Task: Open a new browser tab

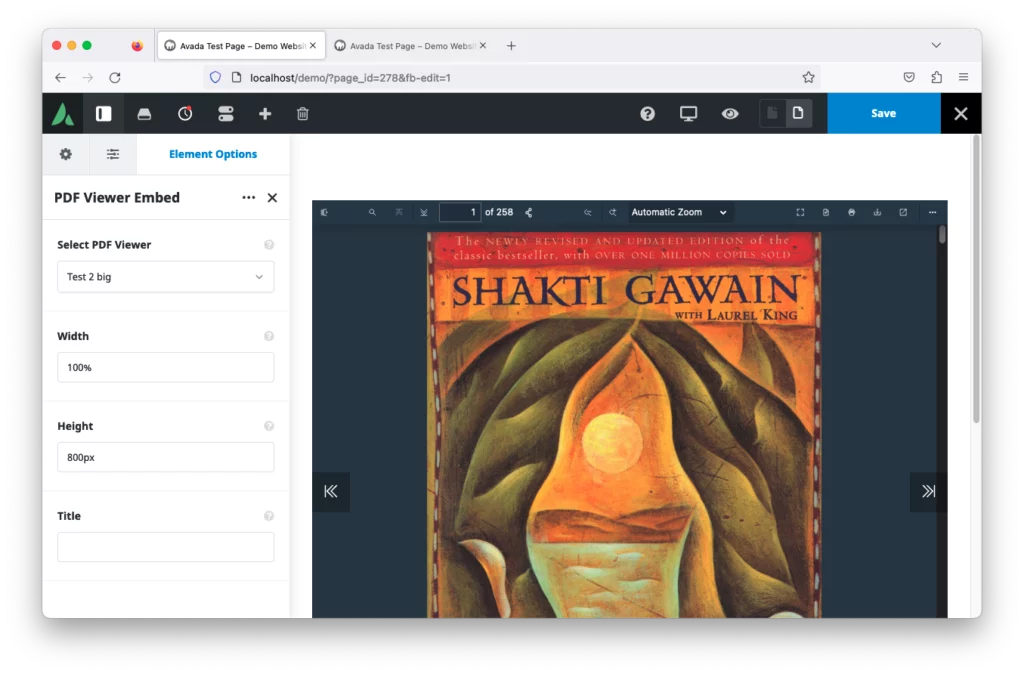Action: pyautogui.click(x=511, y=46)
